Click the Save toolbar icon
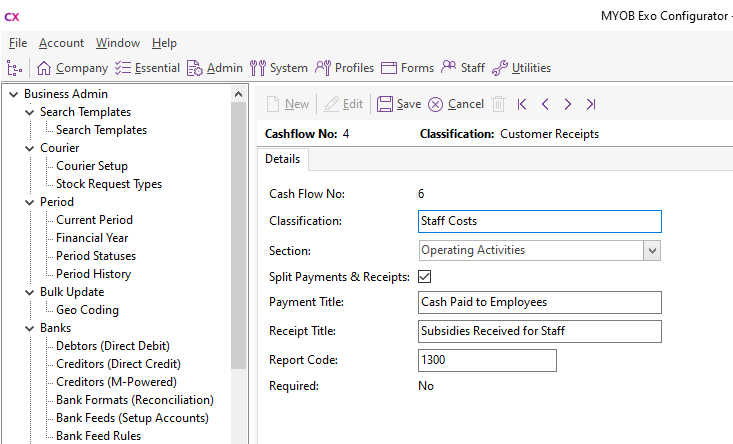733x444 pixels. [x=385, y=104]
